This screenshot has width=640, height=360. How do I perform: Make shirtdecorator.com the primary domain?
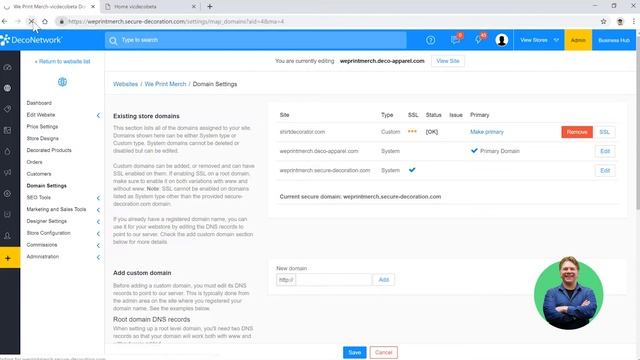click(x=487, y=132)
